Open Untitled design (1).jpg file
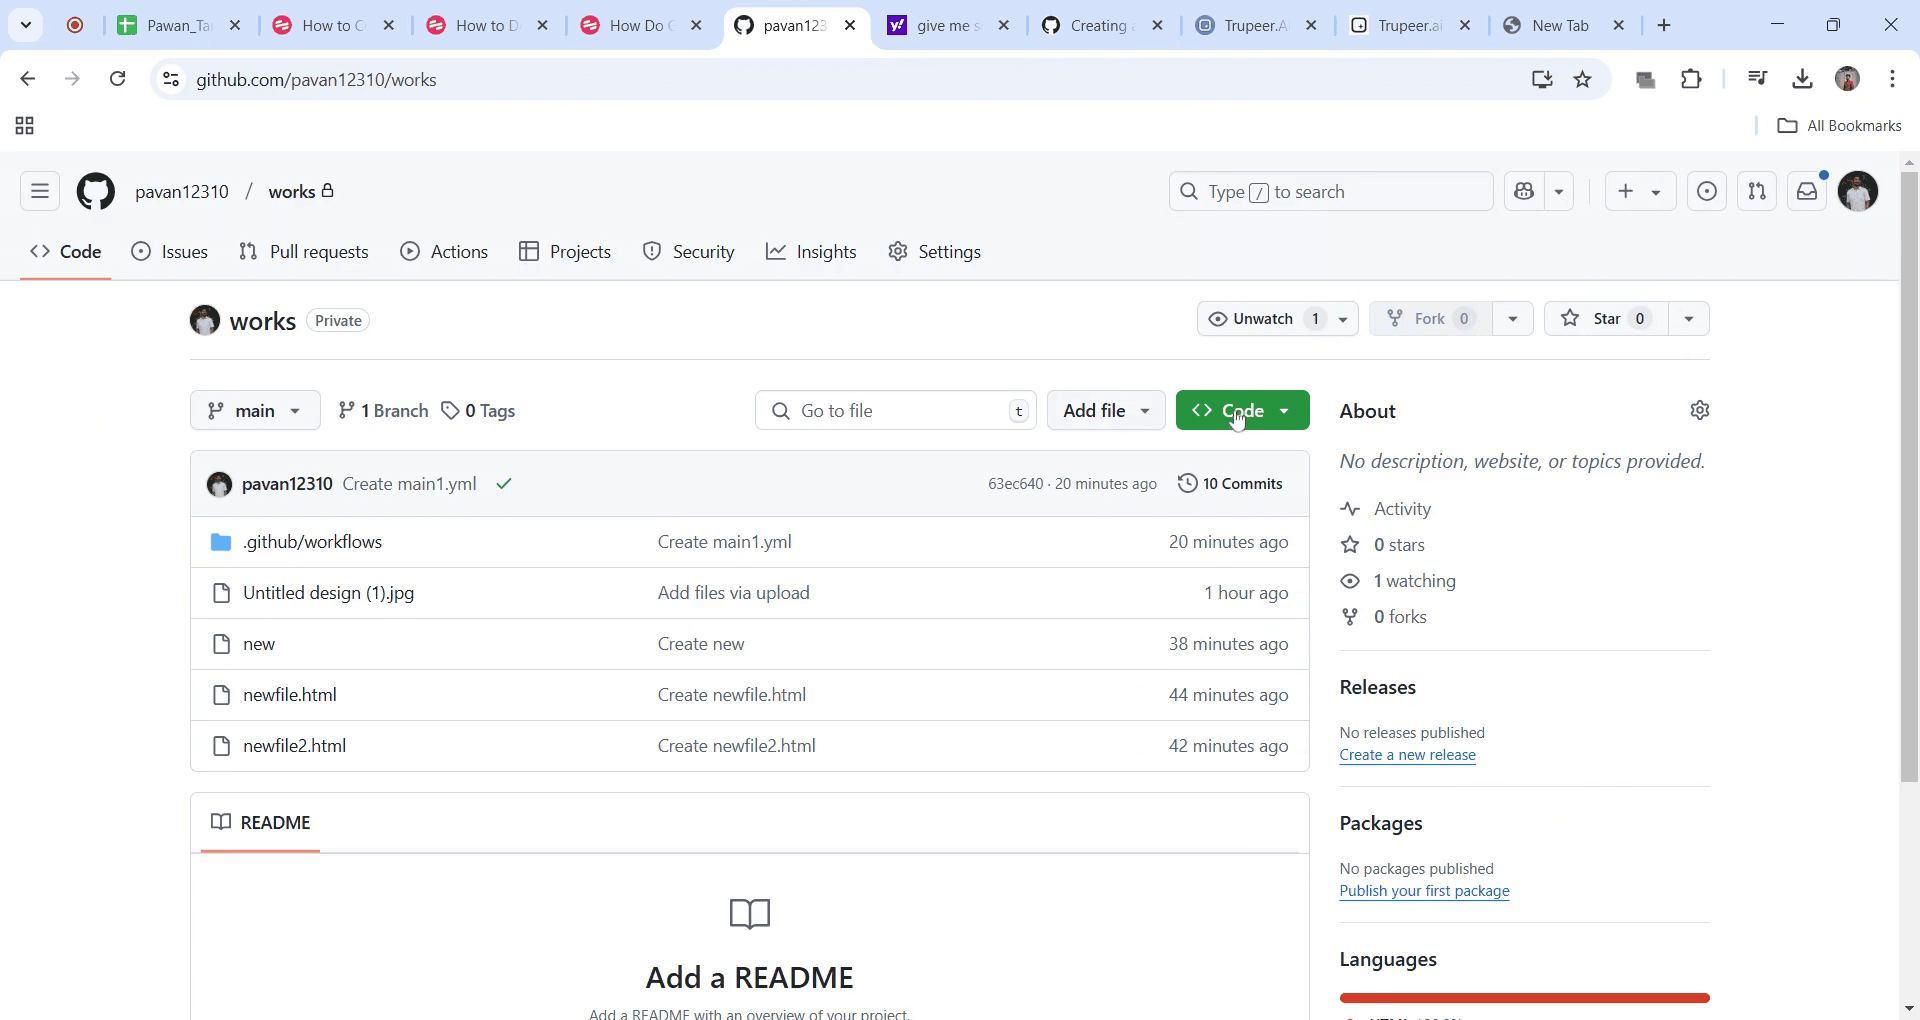Viewport: 1920px width, 1020px height. 328,593
